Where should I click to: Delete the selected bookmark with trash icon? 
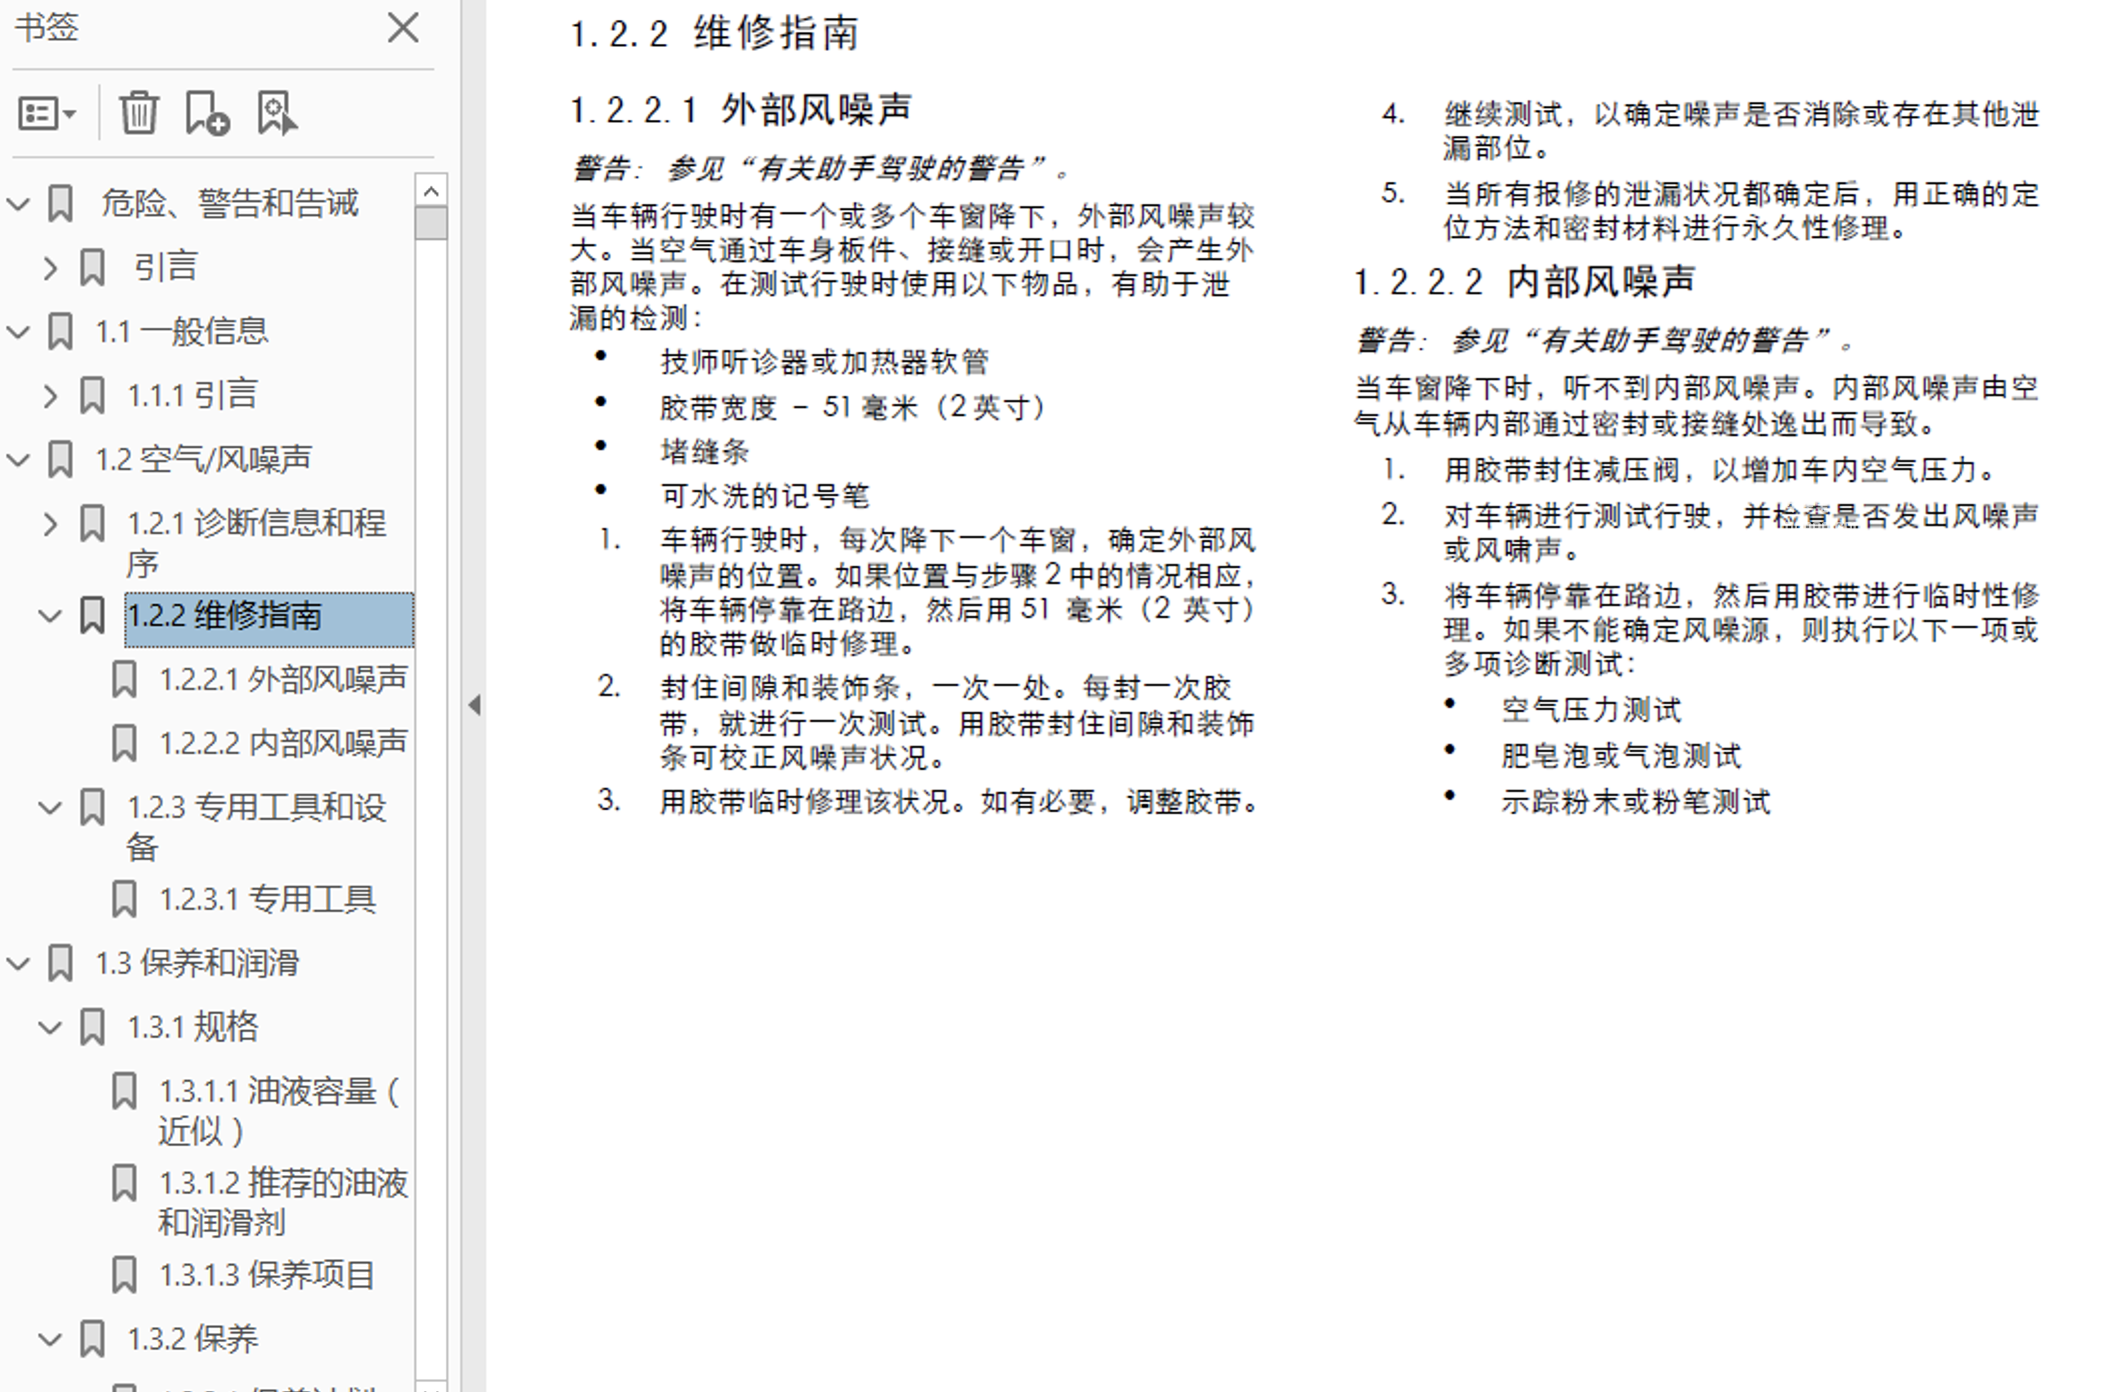(139, 112)
